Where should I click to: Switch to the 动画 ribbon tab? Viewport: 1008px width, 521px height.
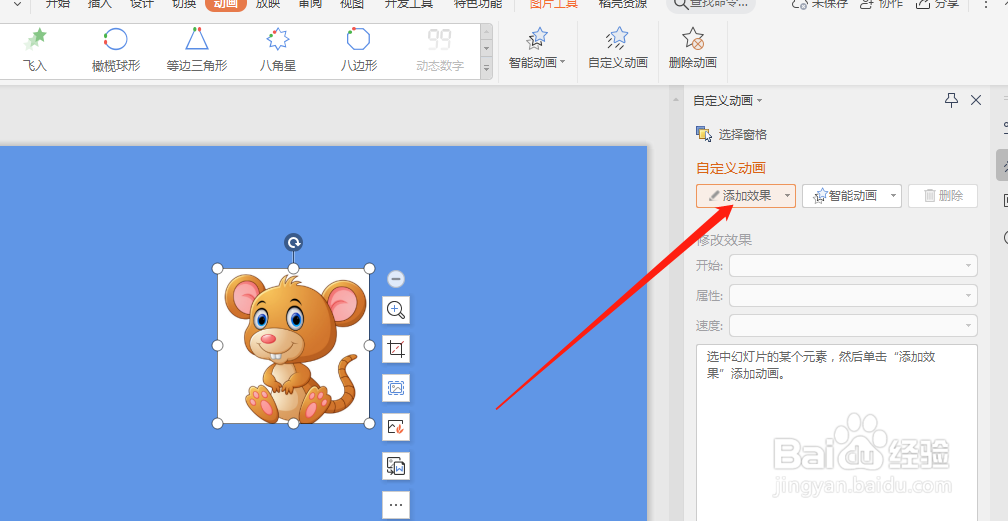tap(226, 5)
